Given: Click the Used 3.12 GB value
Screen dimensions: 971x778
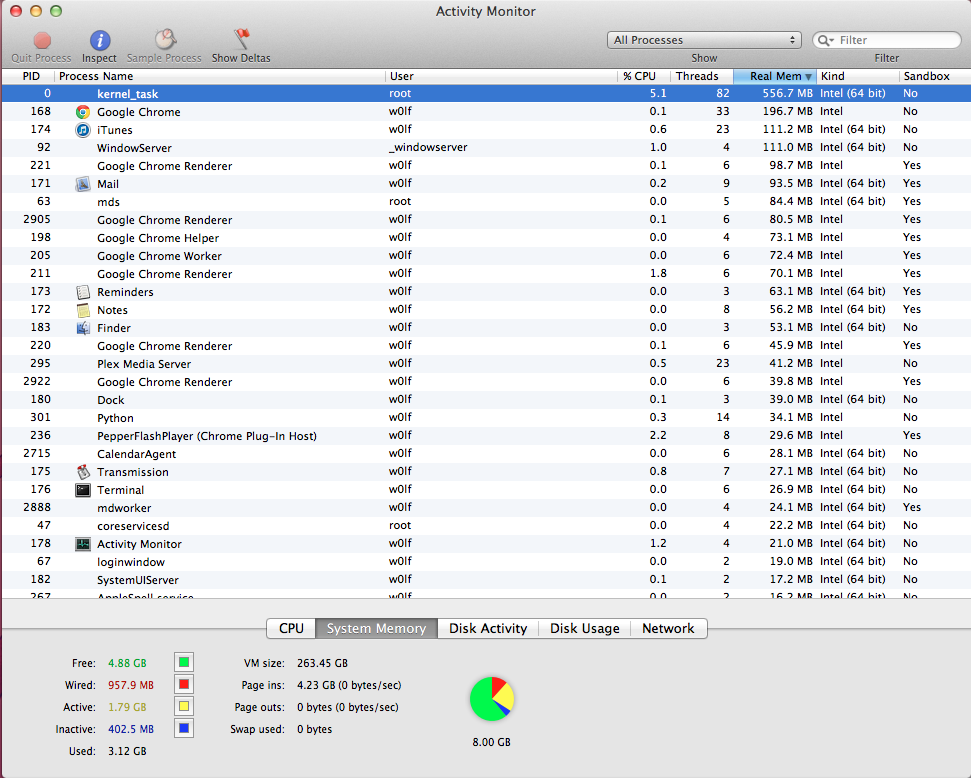Looking at the screenshot, I should [x=127, y=751].
